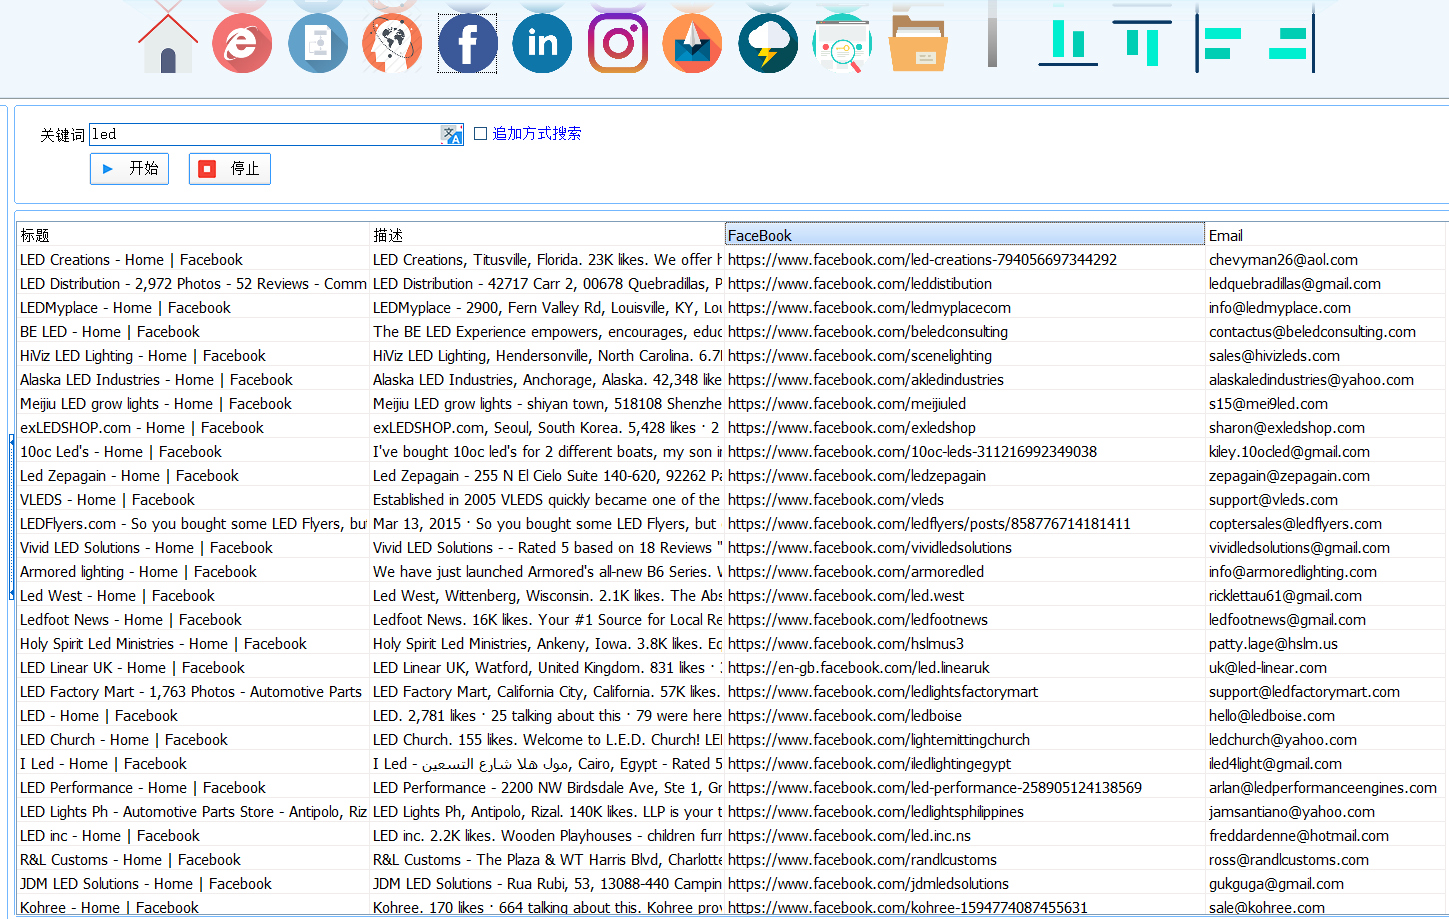Viewport: 1449px width, 919px height.
Task: Click URL facebook.com/ledboise
Action: (x=845, y=716)
